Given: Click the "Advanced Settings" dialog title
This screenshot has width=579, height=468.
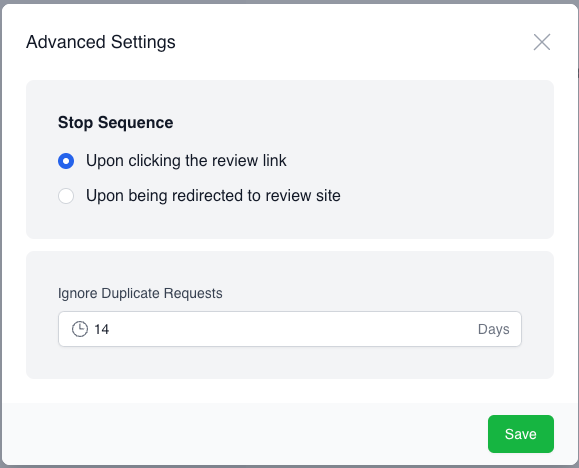Looking at the screenshot, I should click(x=100, y=42).
